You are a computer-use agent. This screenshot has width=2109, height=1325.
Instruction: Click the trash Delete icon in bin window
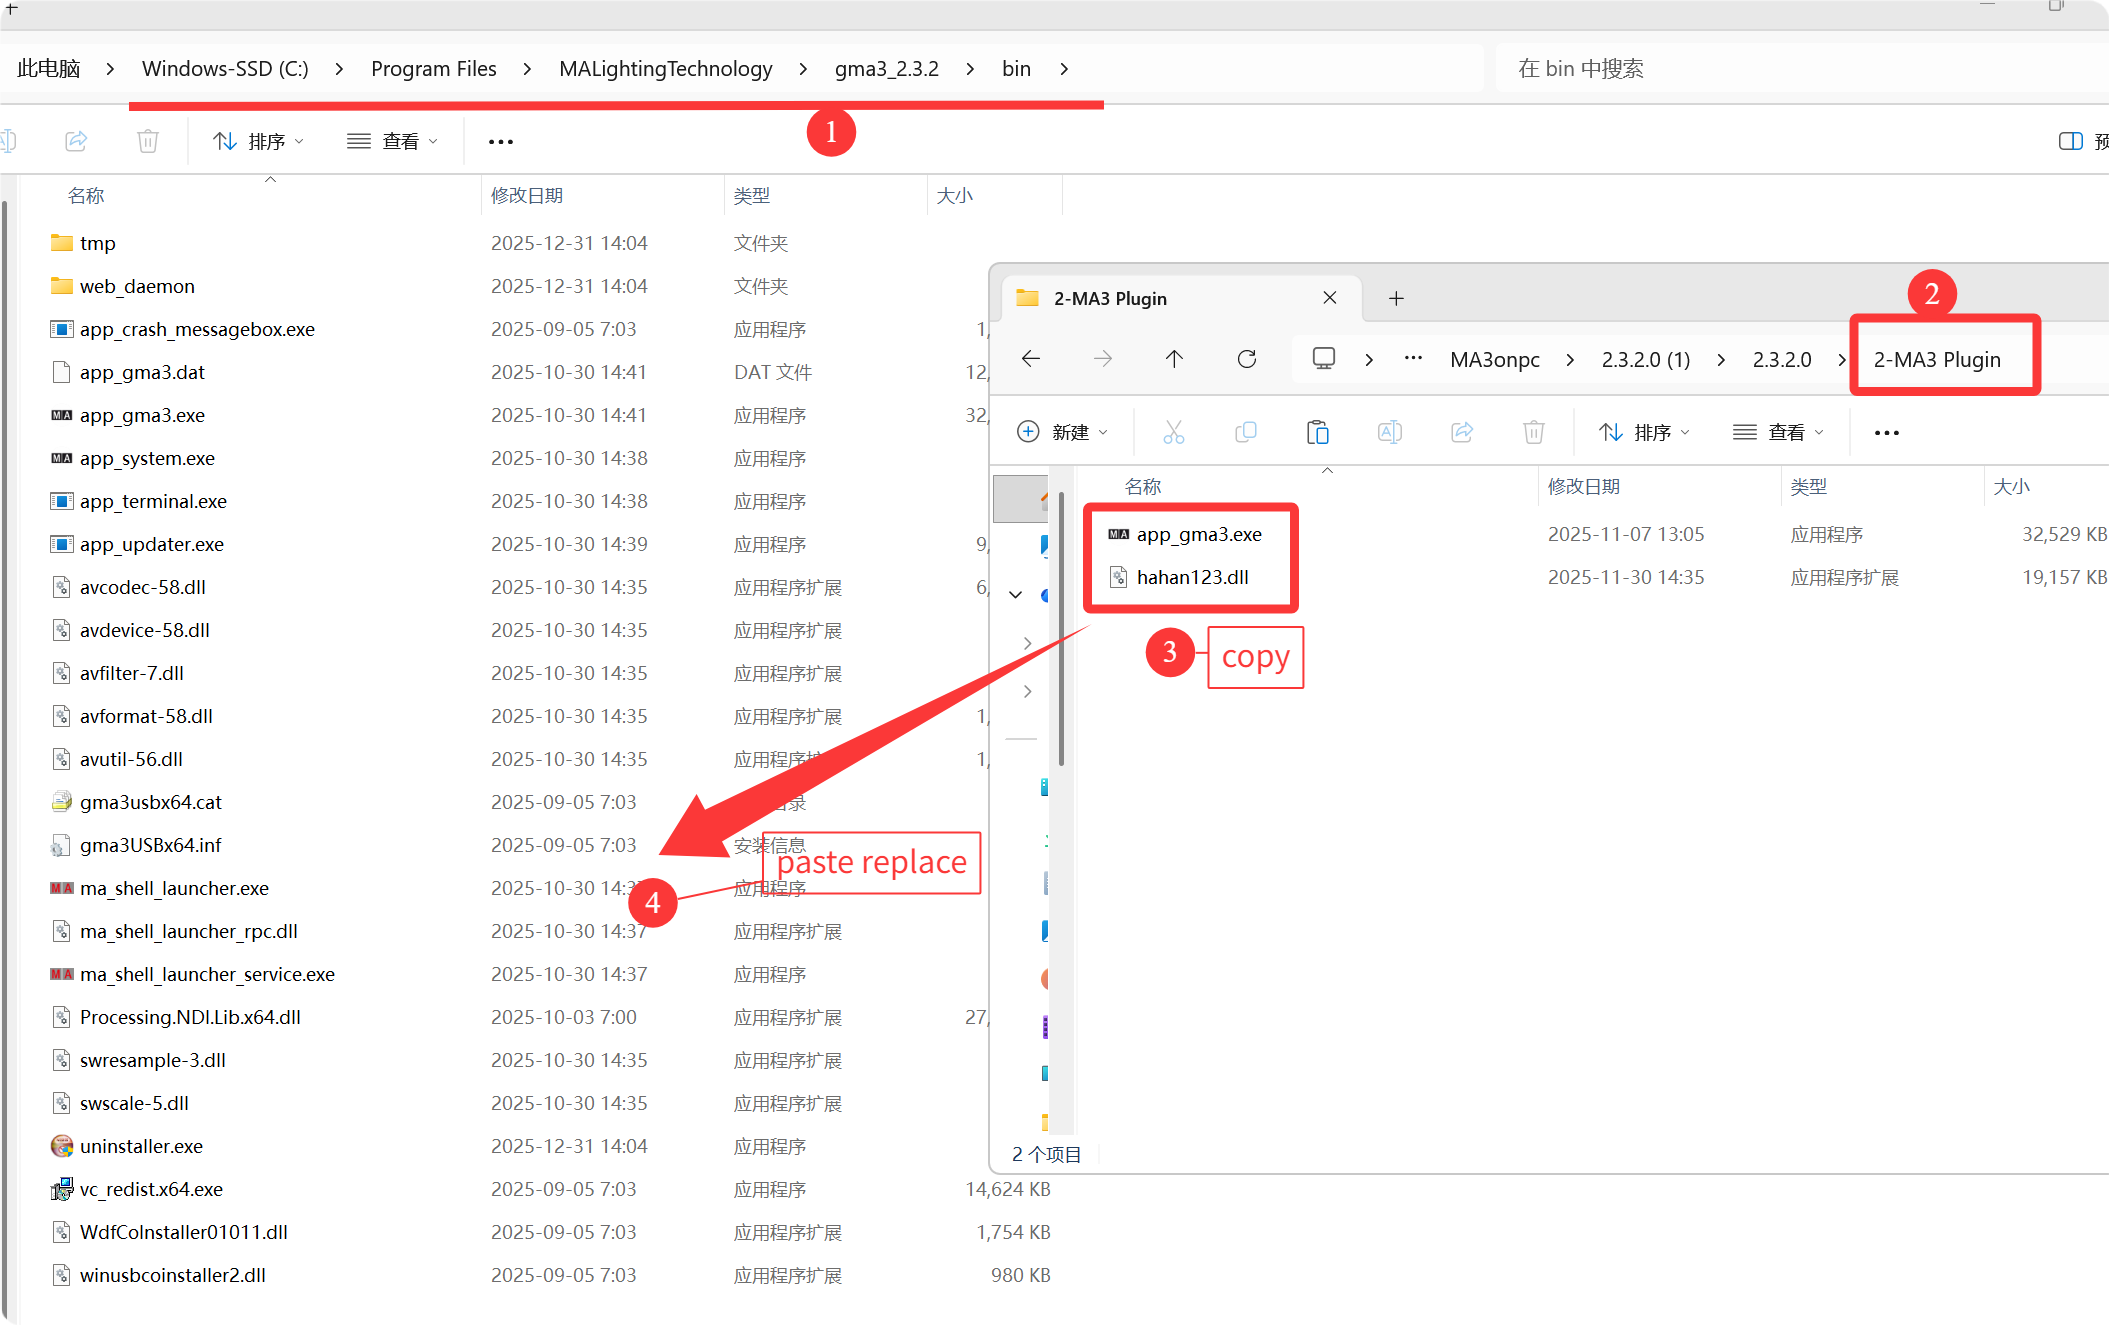tap(148, 141)
